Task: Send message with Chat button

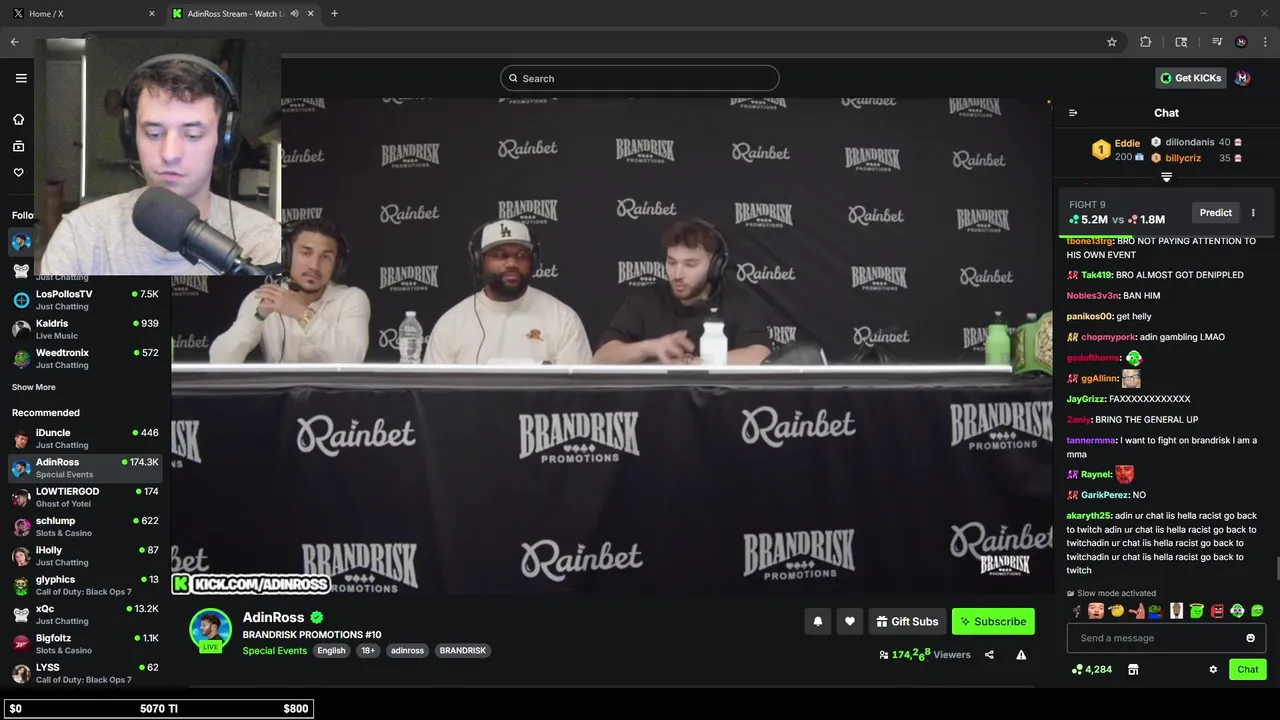Action: click(x=1248, y=669)
